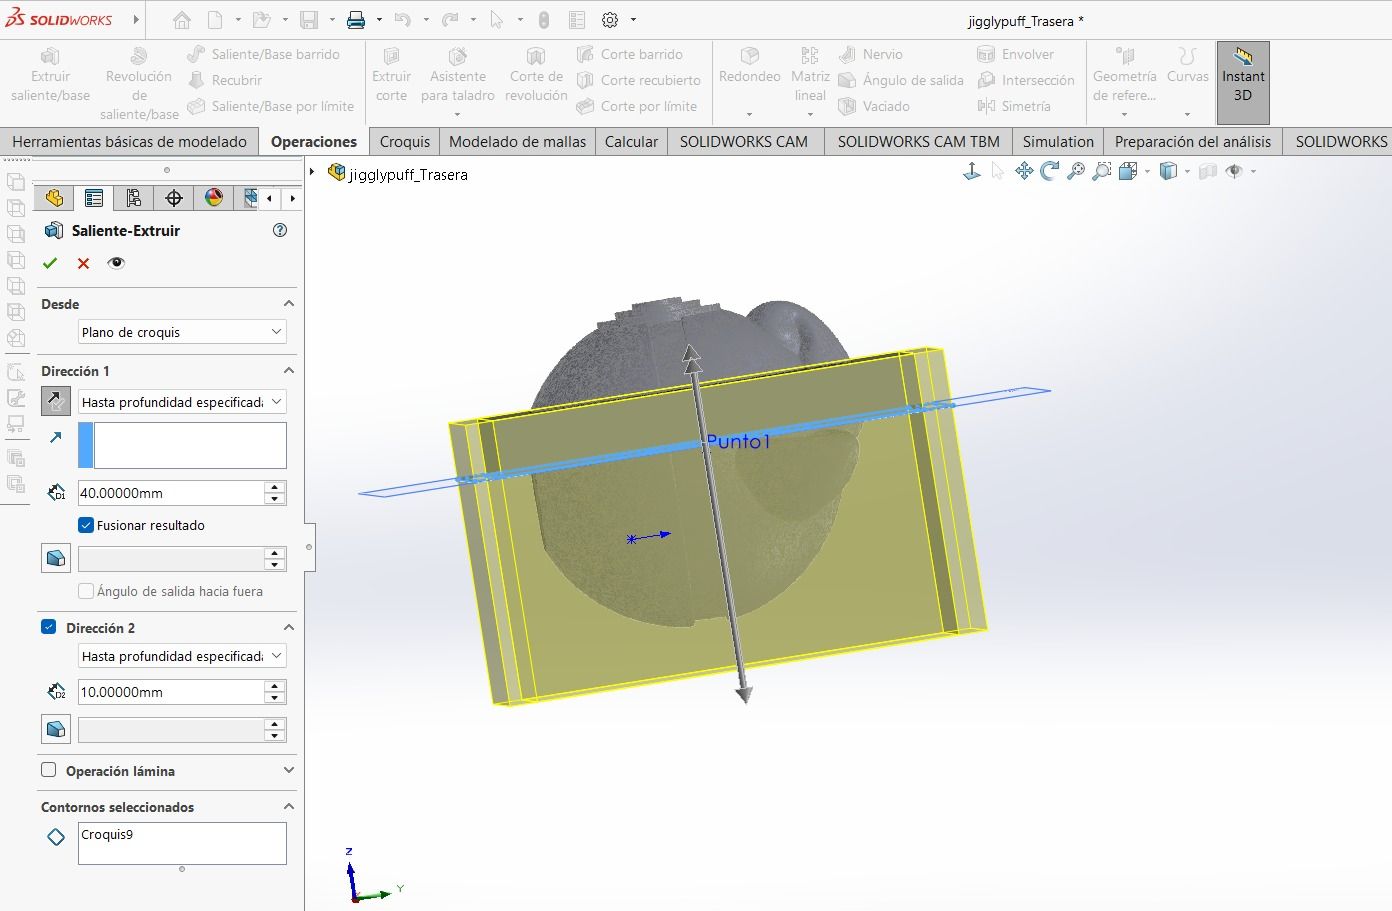Screen dimensions: 1392x911
Task: Click the Home icon in title bar
Action: pos(181,20)
